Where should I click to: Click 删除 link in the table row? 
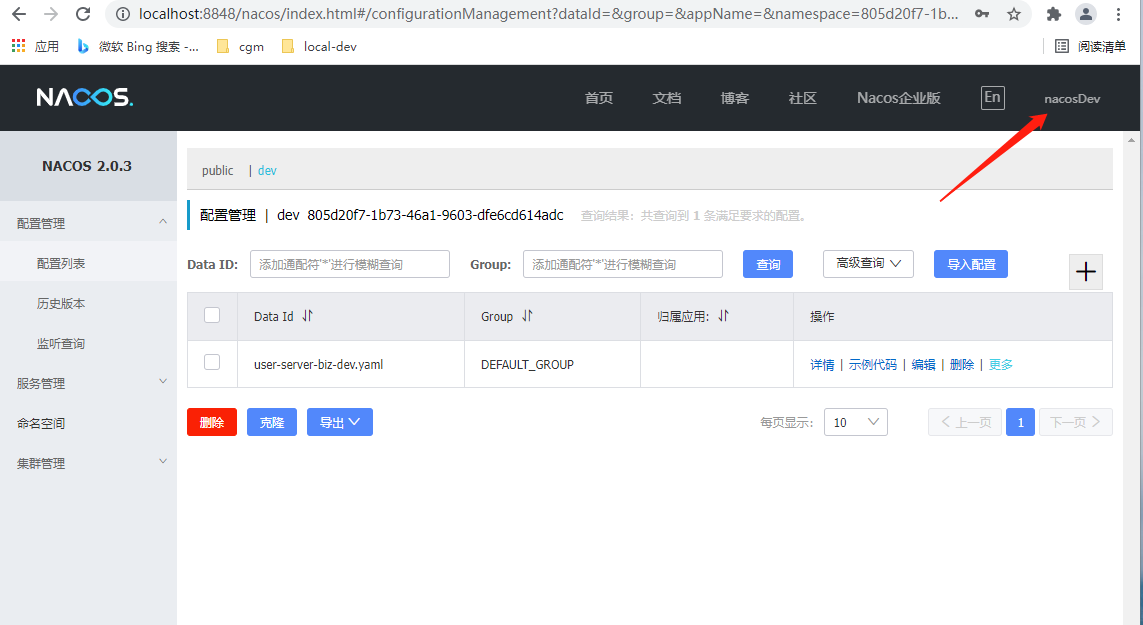(x=962, y=365)
